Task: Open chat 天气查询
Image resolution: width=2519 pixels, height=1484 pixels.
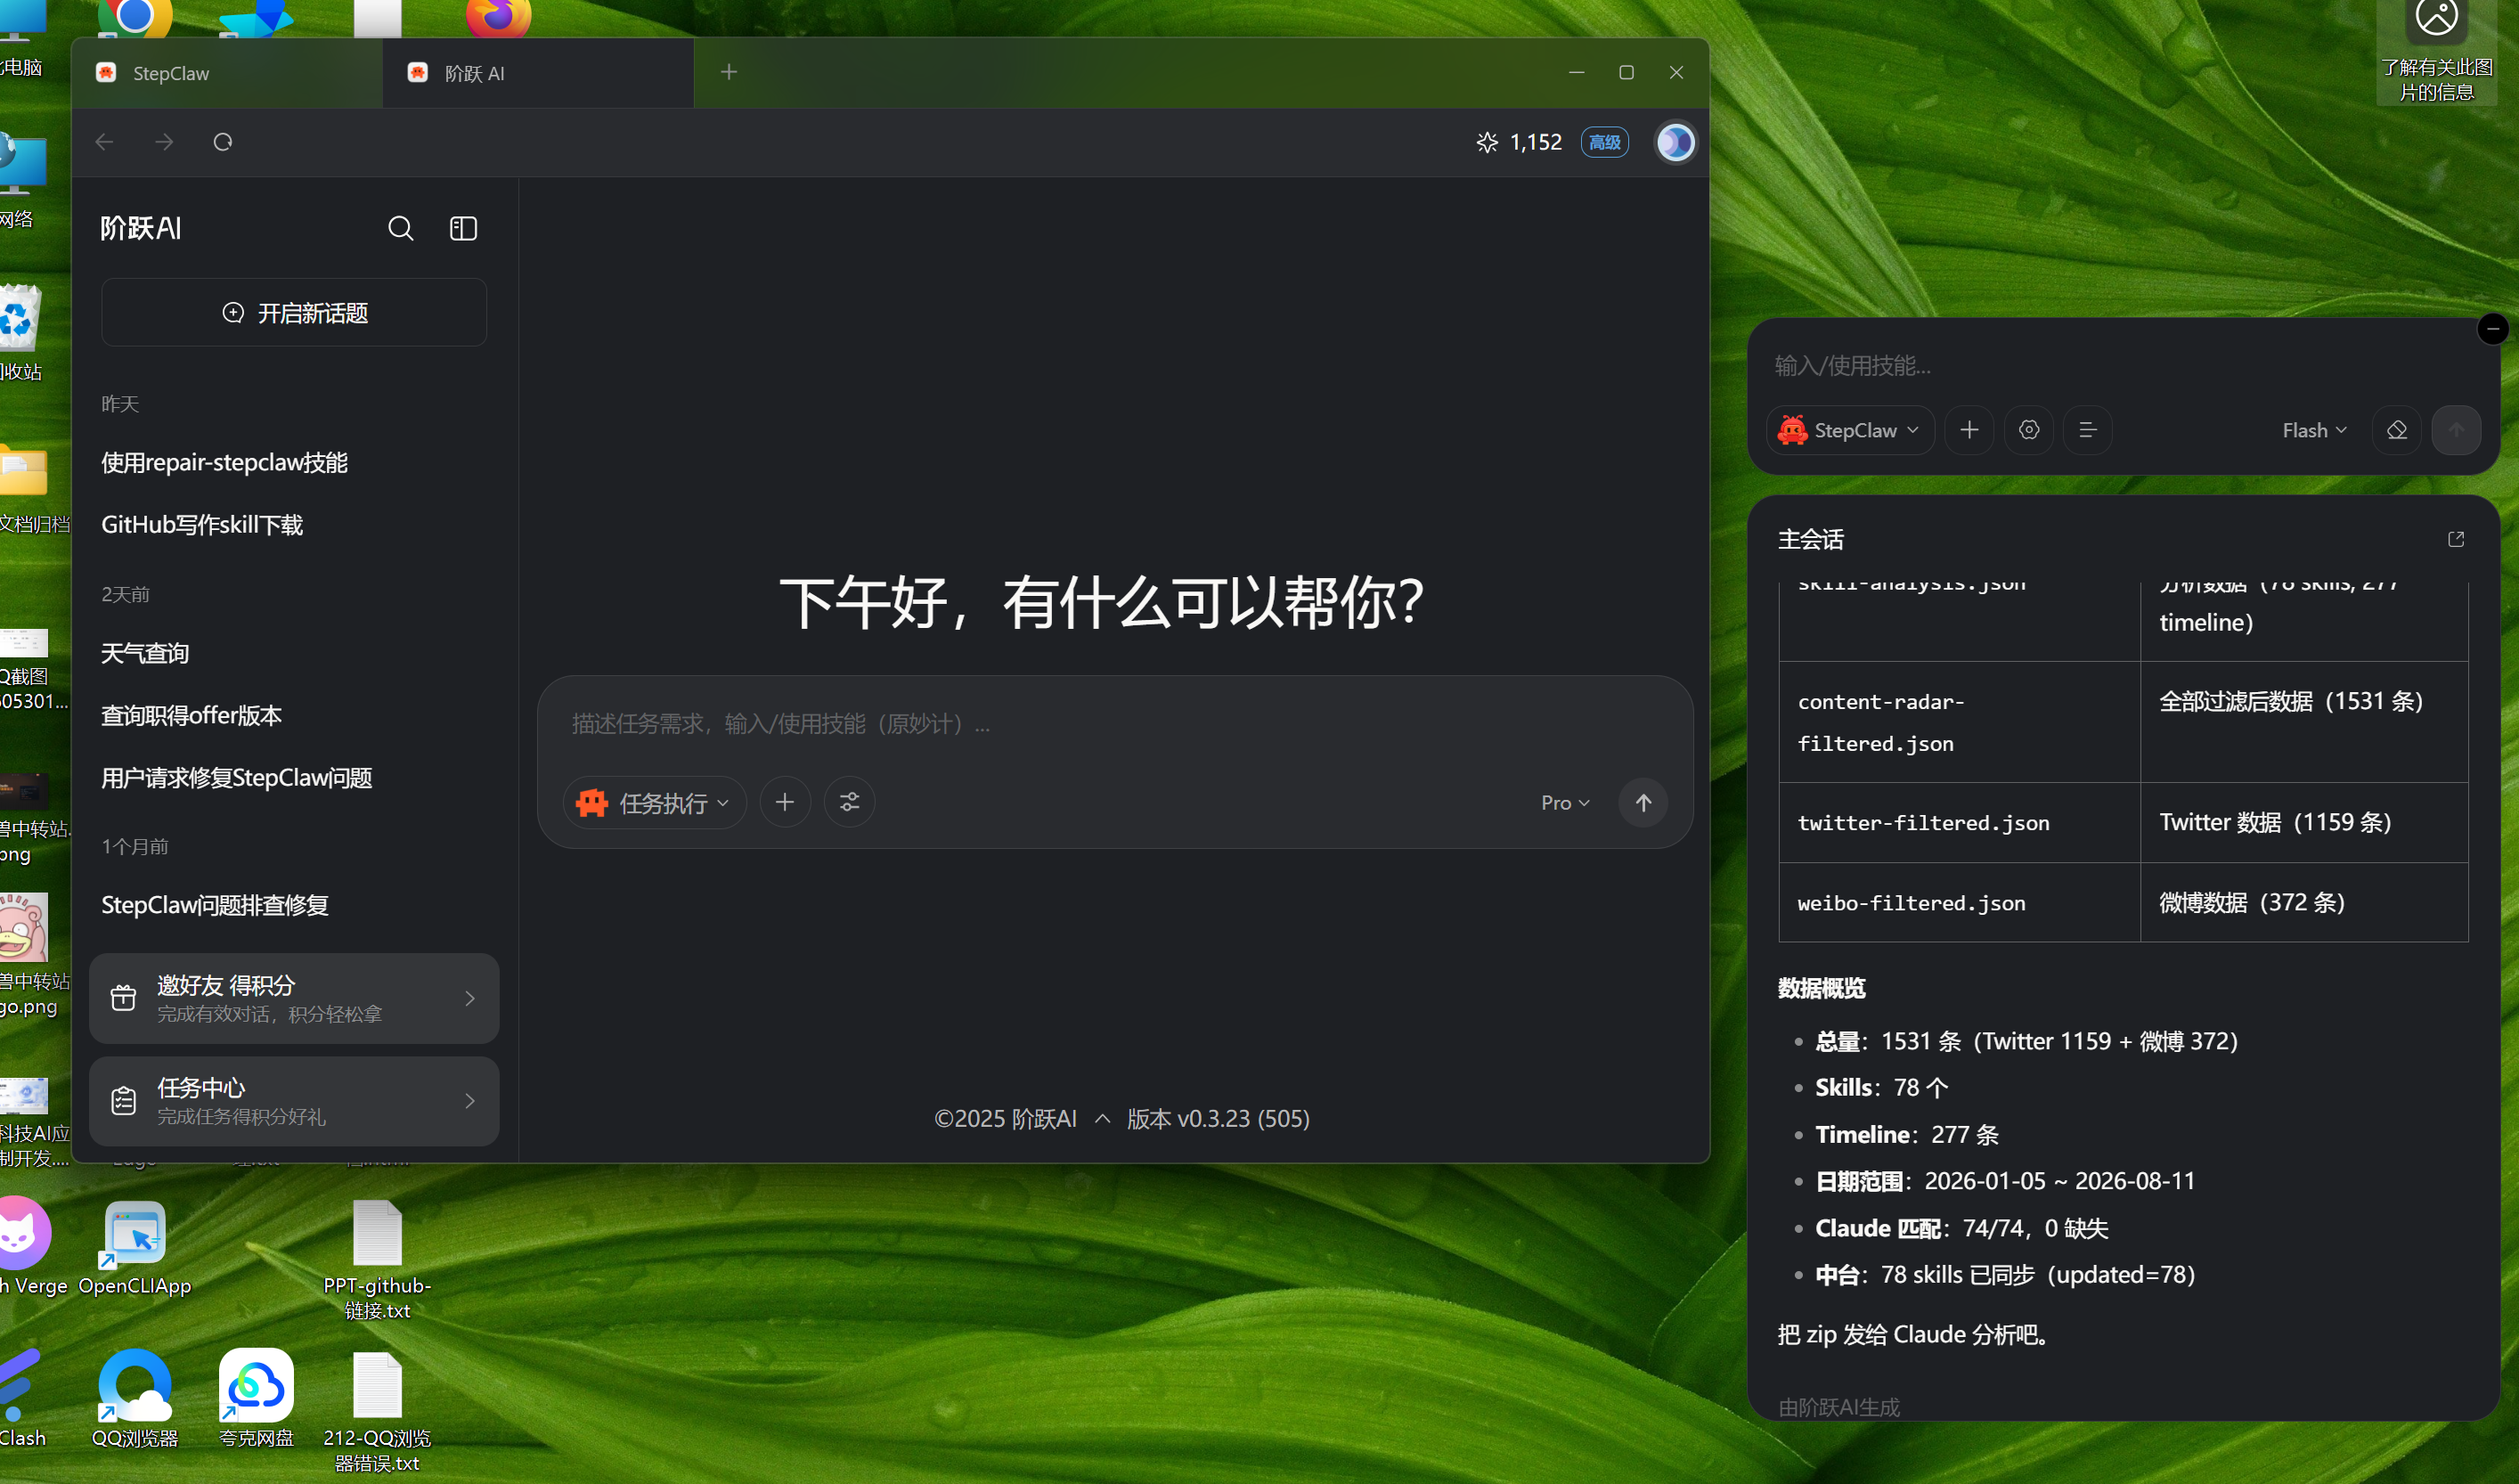Action: 145,653
